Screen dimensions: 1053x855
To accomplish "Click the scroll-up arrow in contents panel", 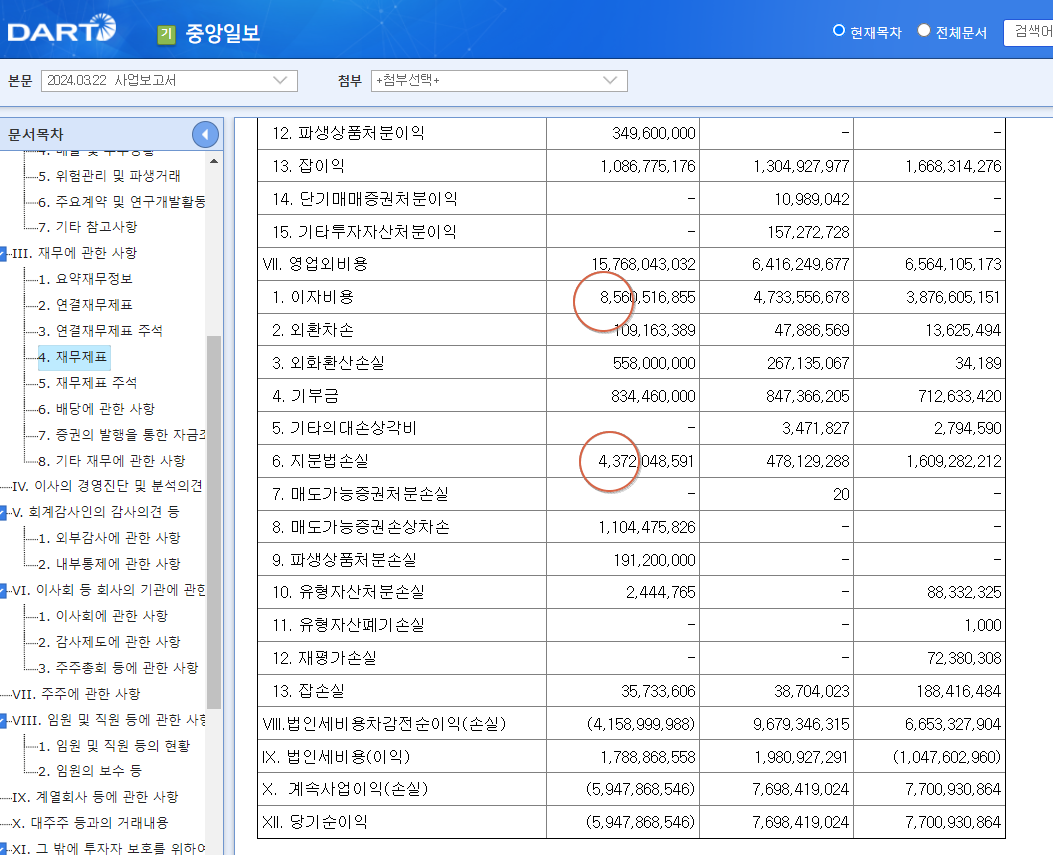I will pos(214,161).
